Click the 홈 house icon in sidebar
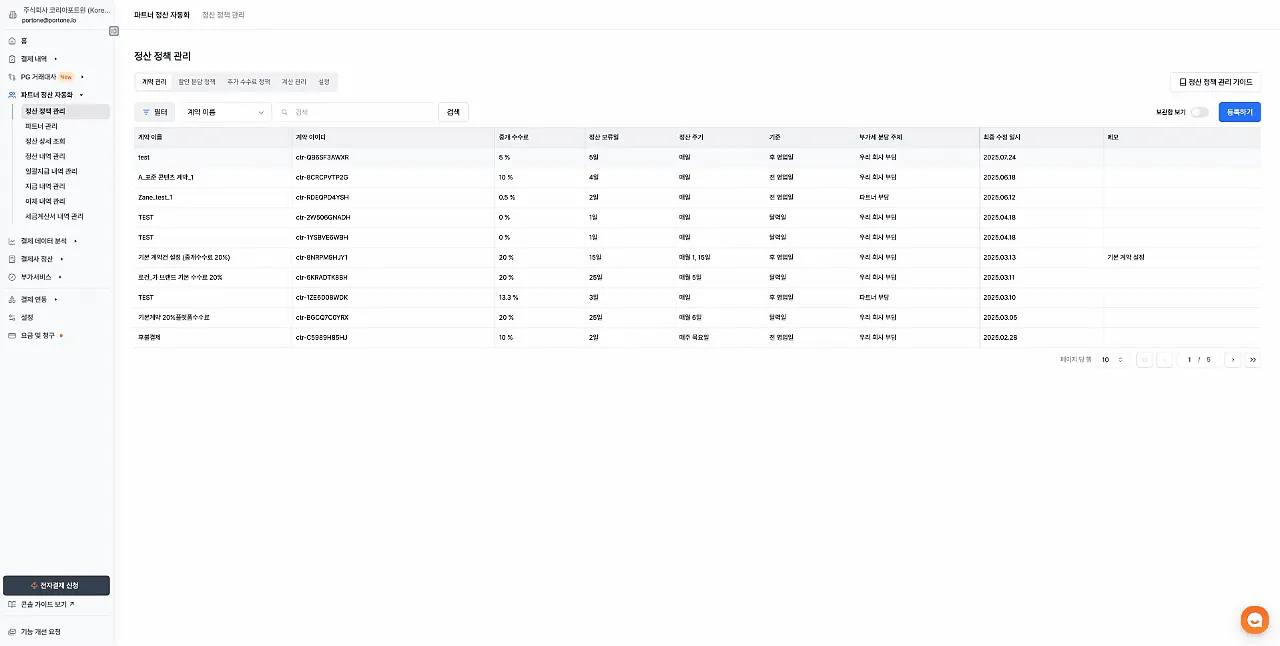This screenshot has width=1280, height=646. (12, 41)
